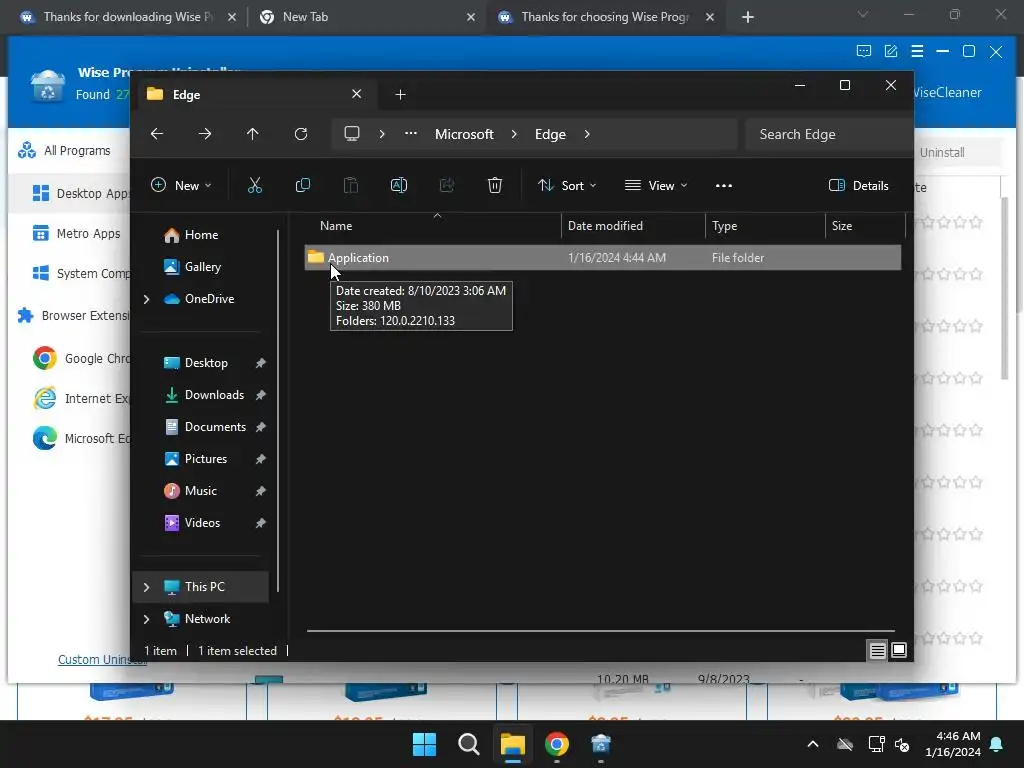Click the chevron after Microsoft breadcrumb
The height and width of the screenshot is (768, 1024).
[x=515, y=134]
